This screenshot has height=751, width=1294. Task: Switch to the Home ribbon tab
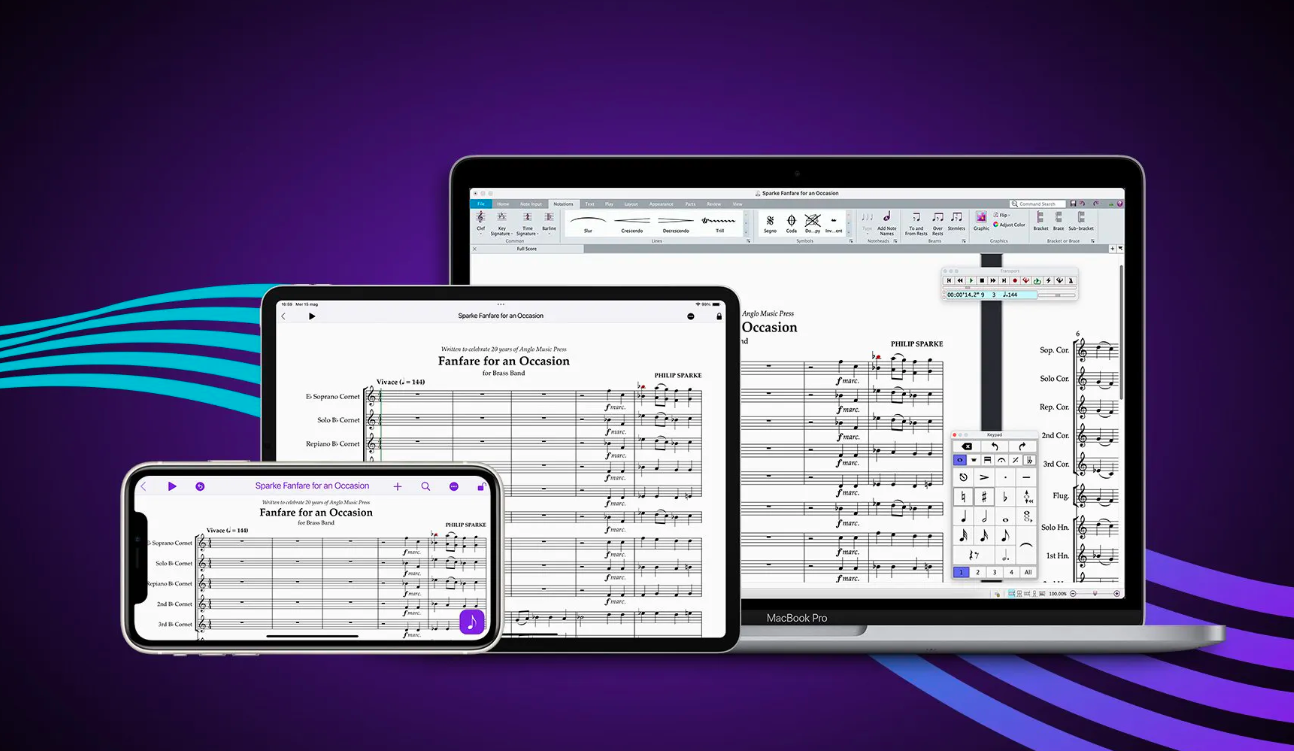503,204
